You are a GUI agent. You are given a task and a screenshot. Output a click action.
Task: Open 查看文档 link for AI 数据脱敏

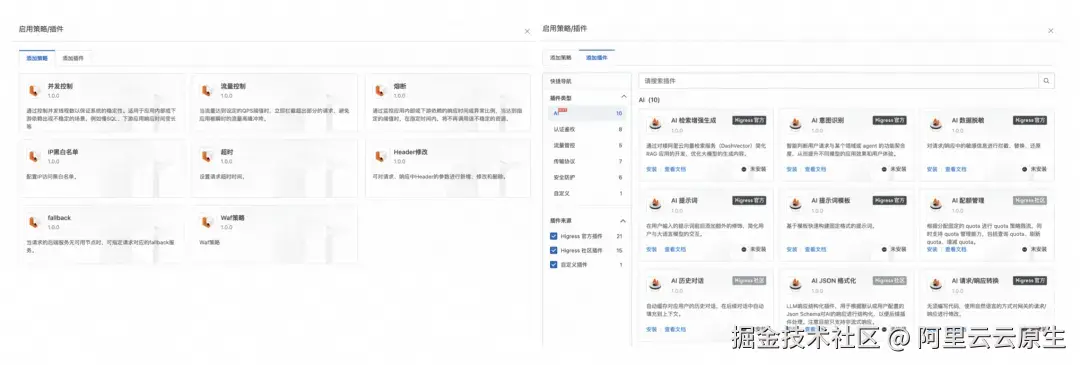[x=955, y=169]
